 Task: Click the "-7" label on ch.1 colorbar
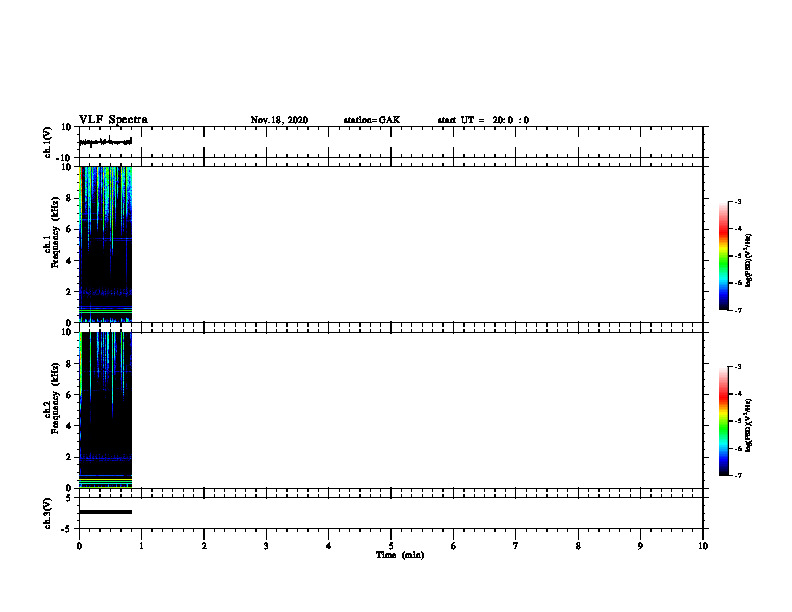tap(737, 310)
